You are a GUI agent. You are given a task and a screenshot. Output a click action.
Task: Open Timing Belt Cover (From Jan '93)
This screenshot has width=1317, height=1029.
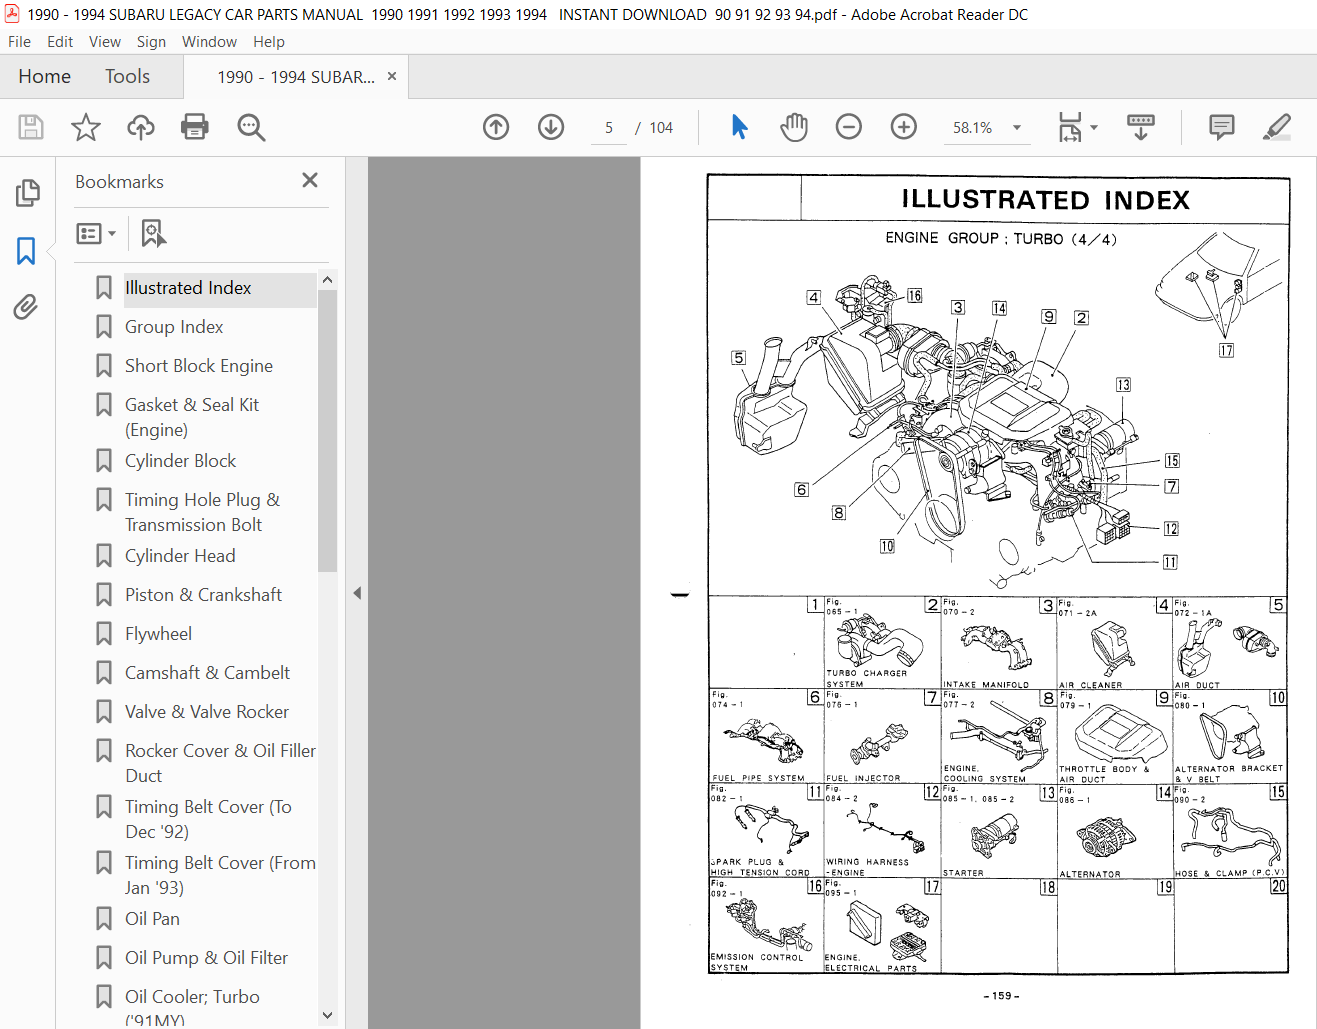pos(220,875)
